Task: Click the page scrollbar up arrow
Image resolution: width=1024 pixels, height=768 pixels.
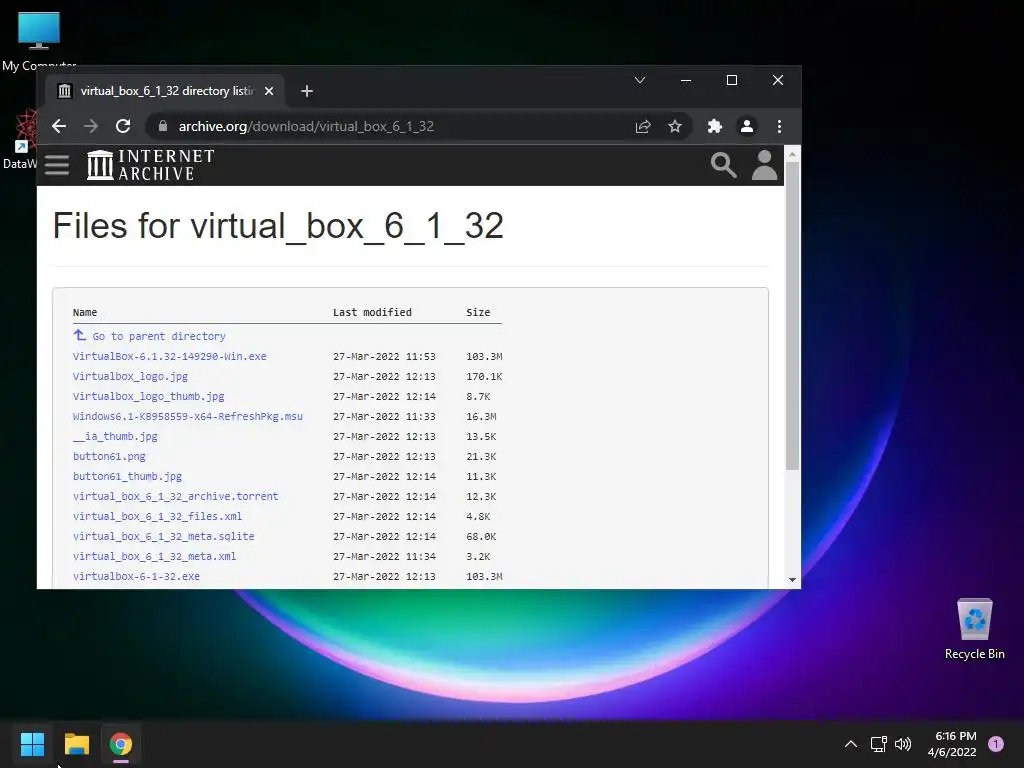Action: click(792, 154)
